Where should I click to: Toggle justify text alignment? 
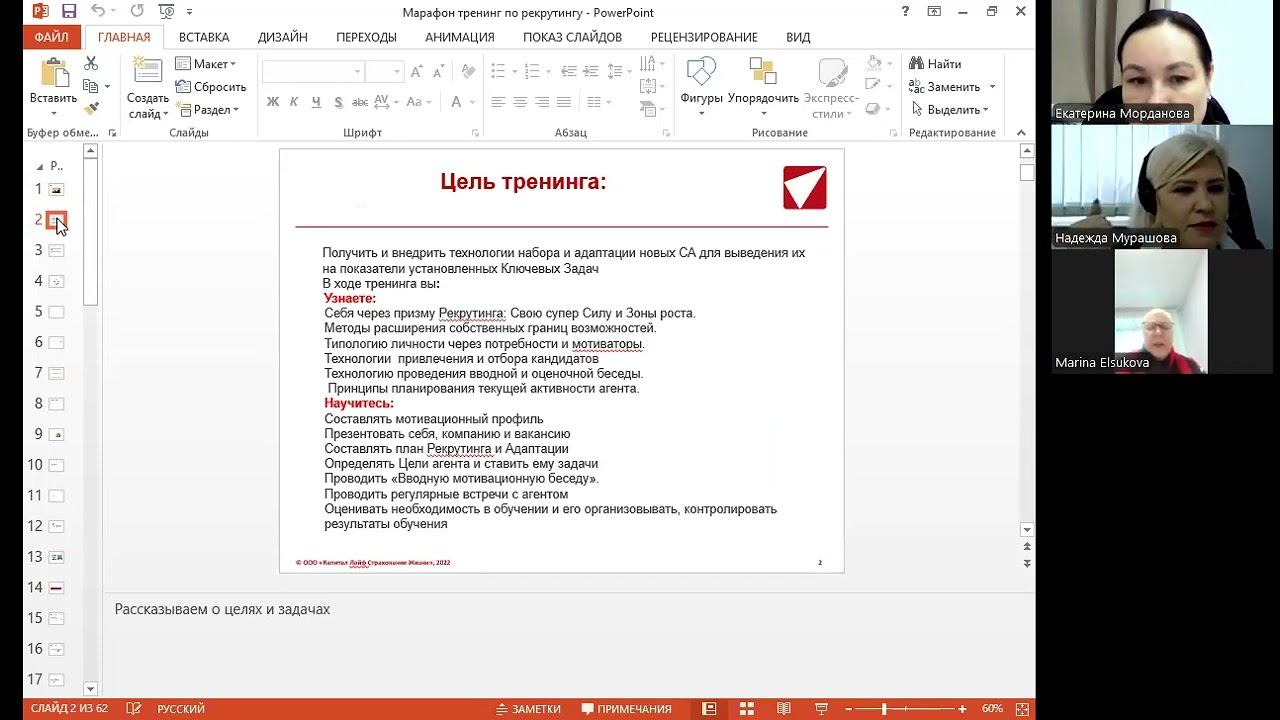click(564, 102)
